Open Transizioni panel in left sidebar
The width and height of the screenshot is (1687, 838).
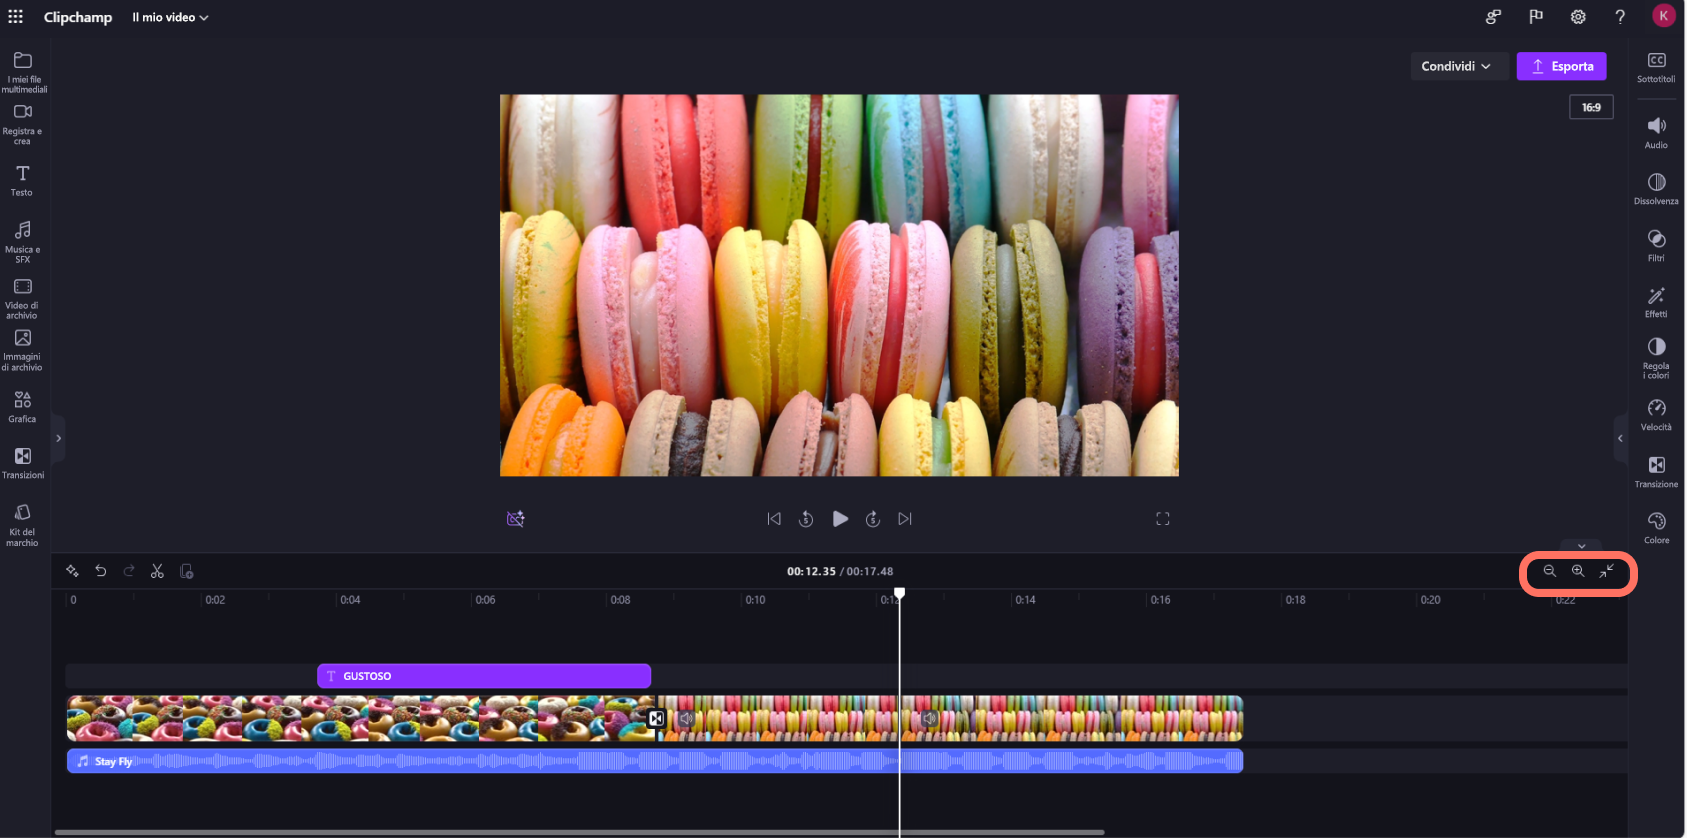coord(23,463)
